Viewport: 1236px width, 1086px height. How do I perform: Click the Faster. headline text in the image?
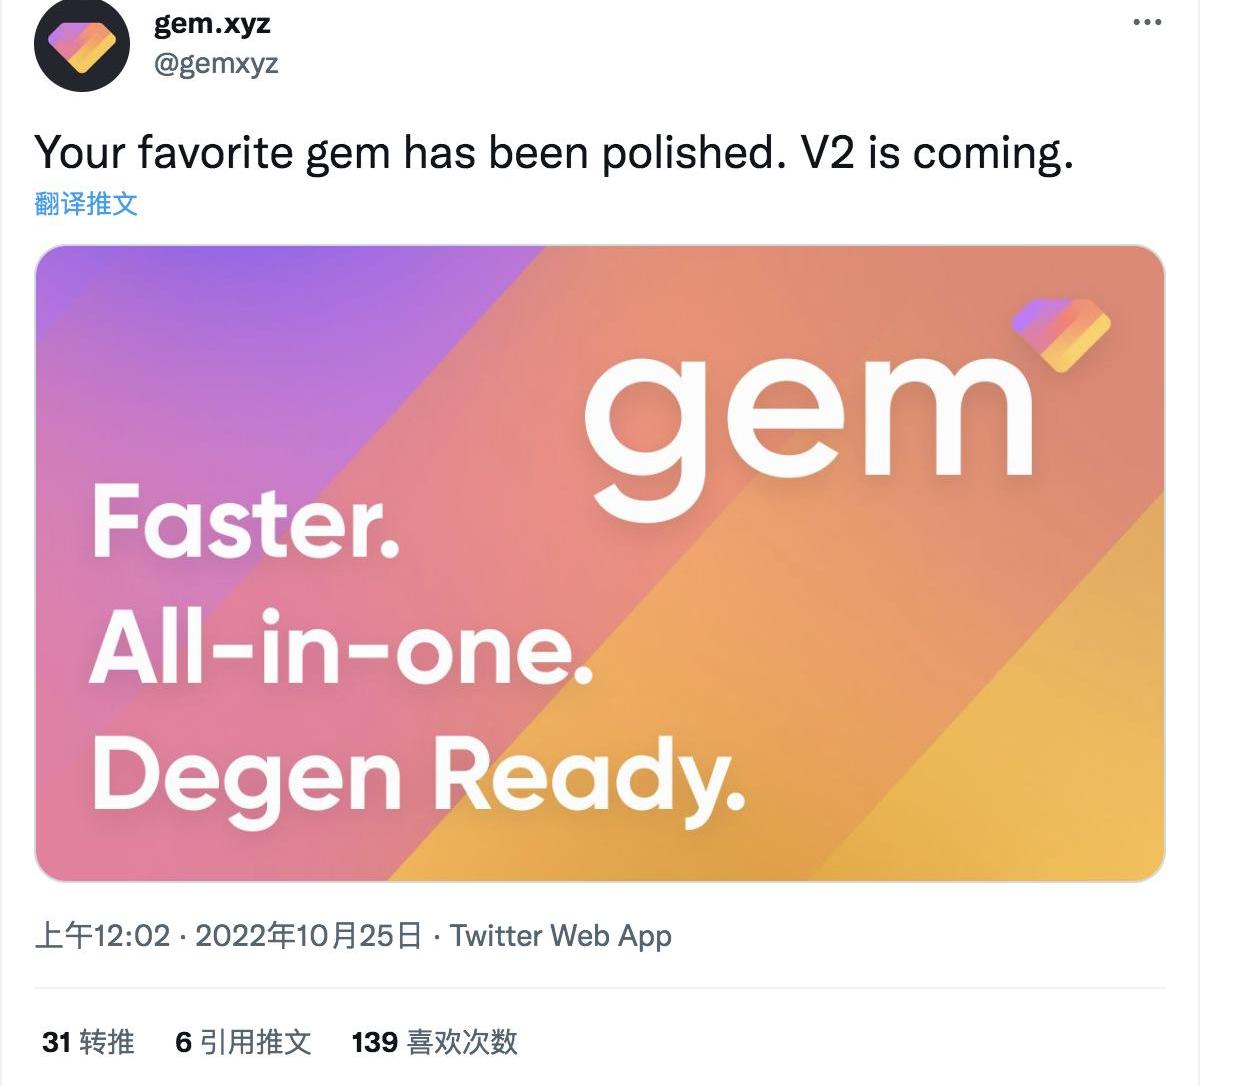[245, 523]
